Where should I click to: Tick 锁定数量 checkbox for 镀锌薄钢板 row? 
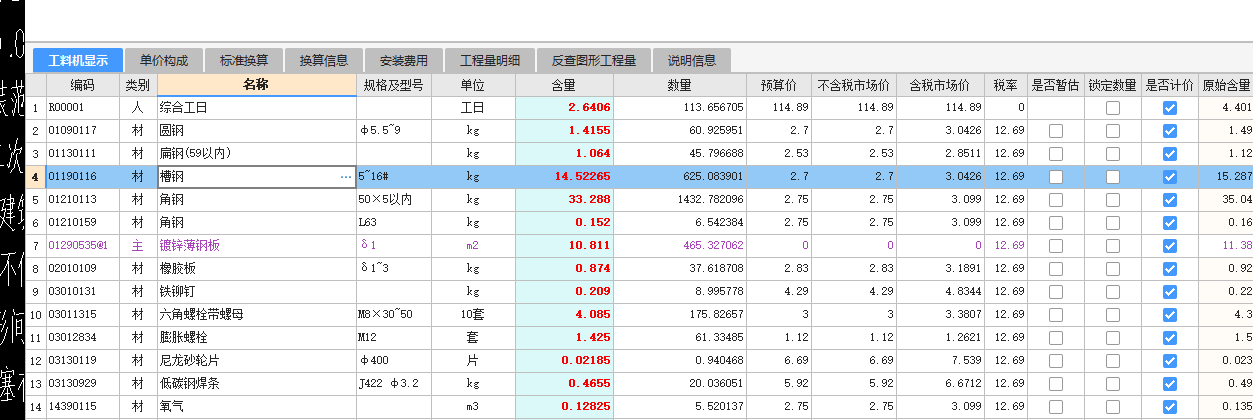(x=1113, y=245)
